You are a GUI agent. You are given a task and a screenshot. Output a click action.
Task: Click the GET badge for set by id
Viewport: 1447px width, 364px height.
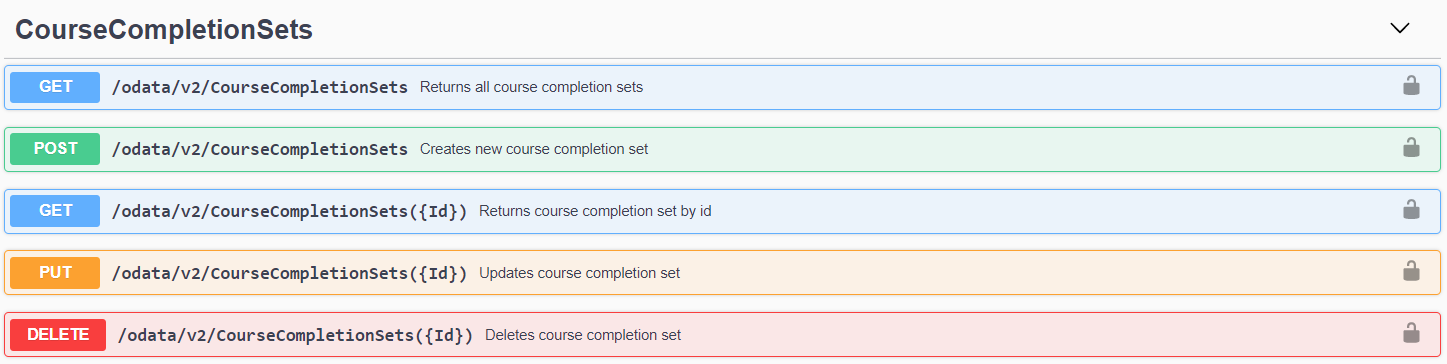[x=55, y=211]
